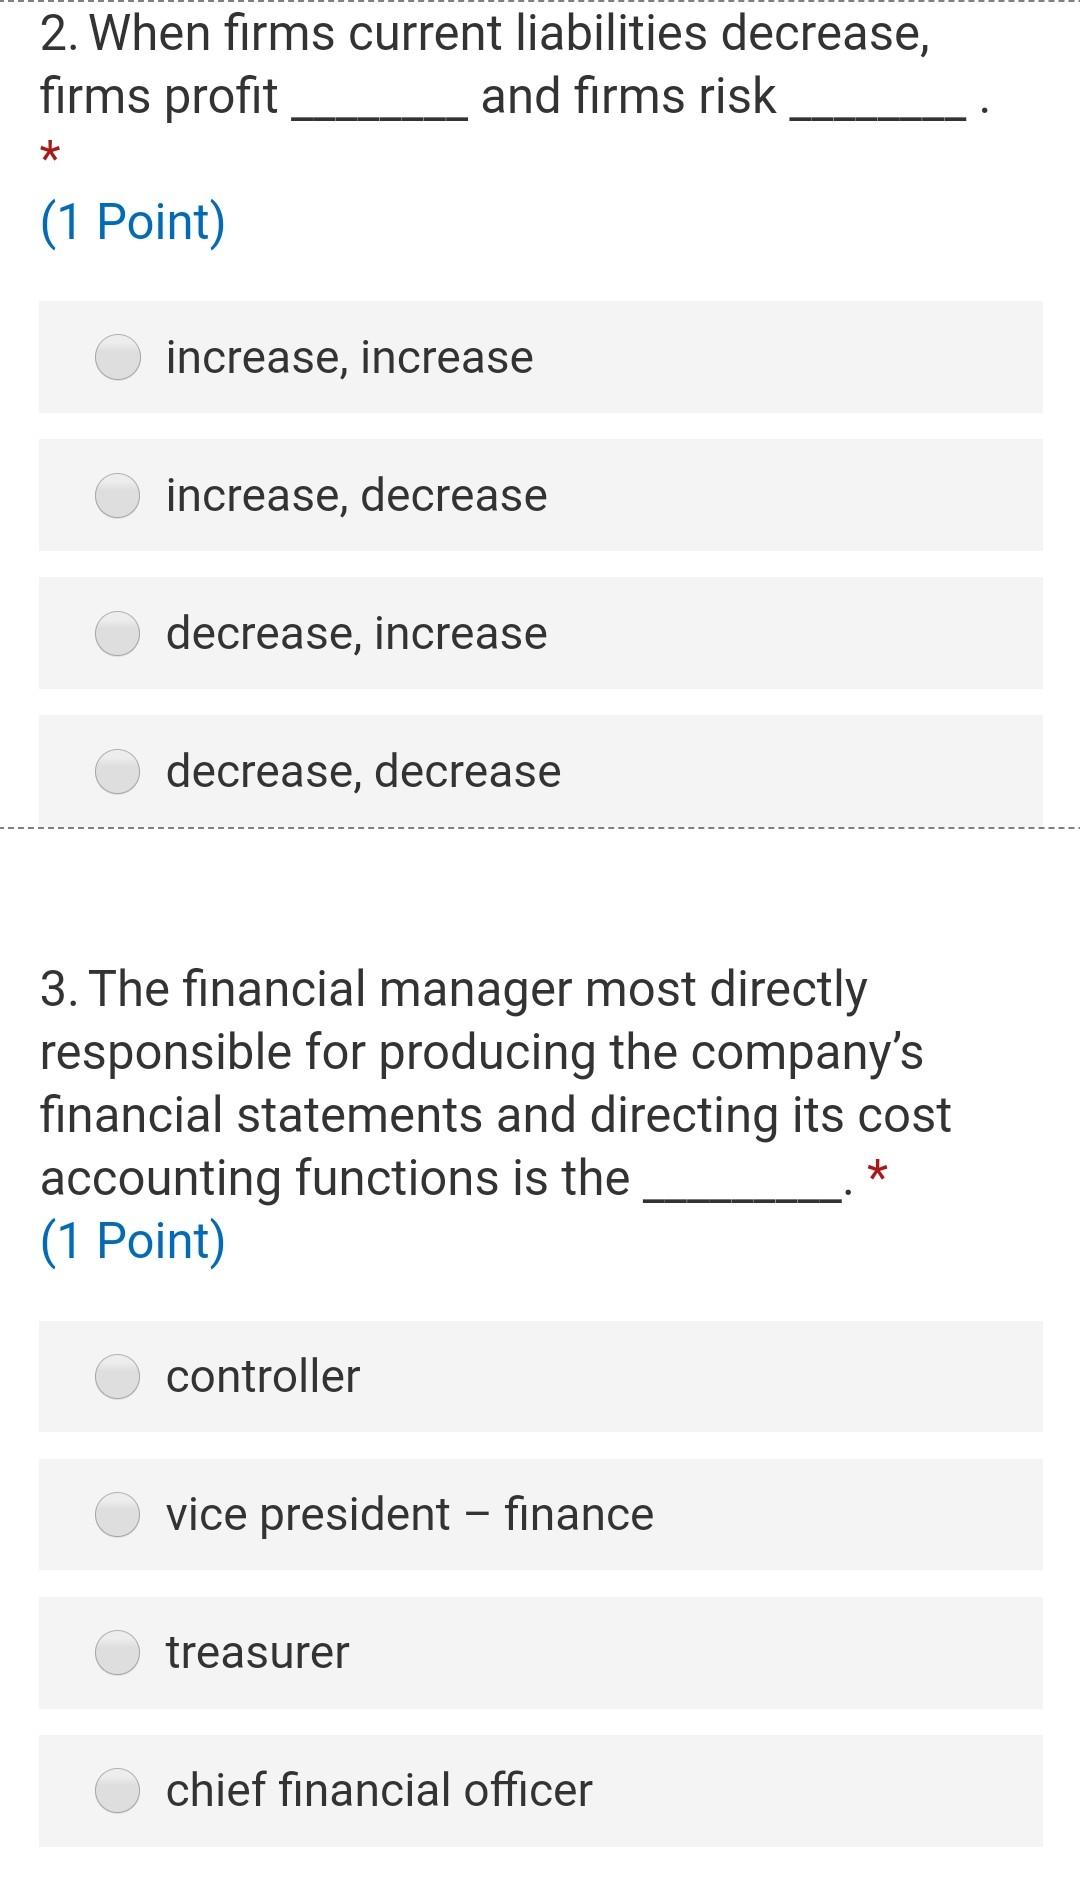The image size is (1080, 1883).
Task: Select the "increase, increase" radio button
Action: click(117, 357)
